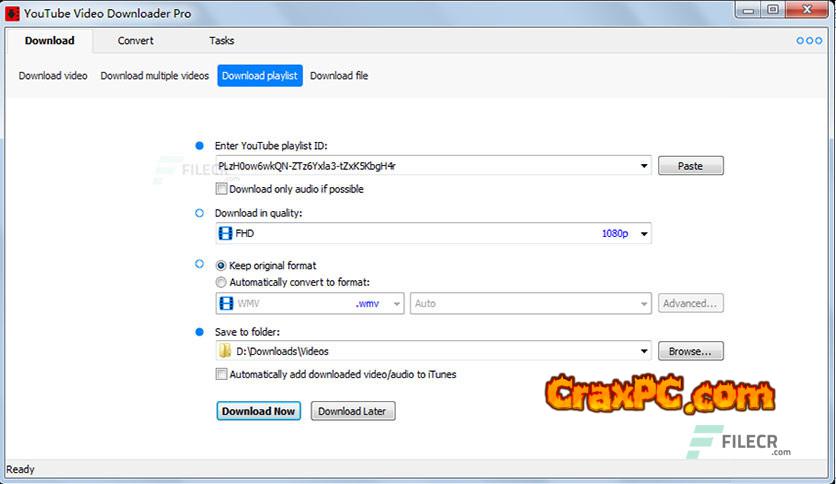Close the YouTube Video Downloader Pro window

pos(807,10)
